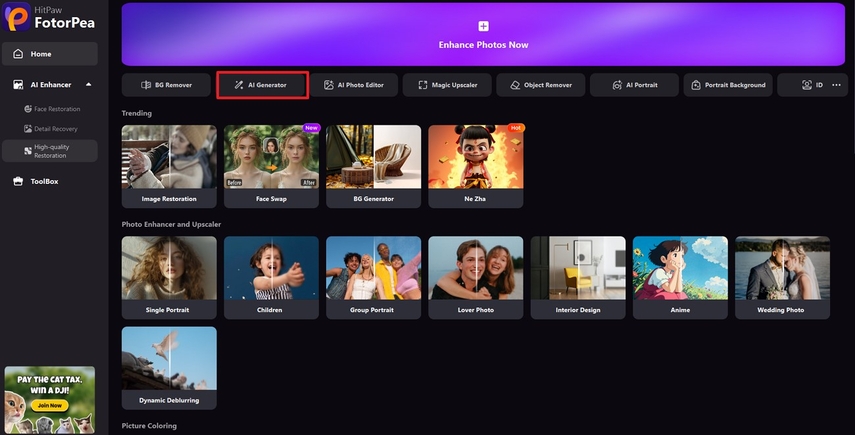Select High-quality Restoration in sidebar
The height and width of the screenshot is (435, 855).
click(x=50, y=151)
